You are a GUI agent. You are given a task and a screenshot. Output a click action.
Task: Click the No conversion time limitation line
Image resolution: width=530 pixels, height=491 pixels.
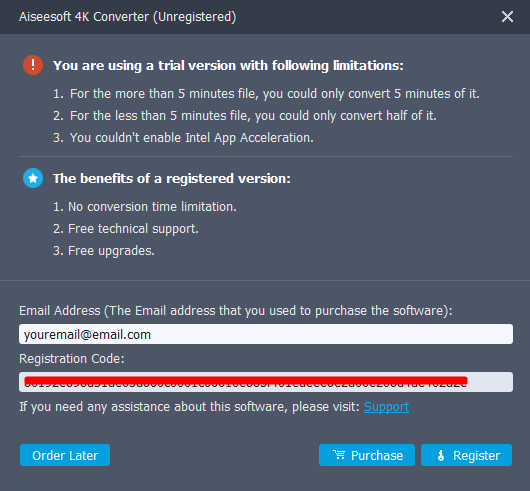[145, 206]
